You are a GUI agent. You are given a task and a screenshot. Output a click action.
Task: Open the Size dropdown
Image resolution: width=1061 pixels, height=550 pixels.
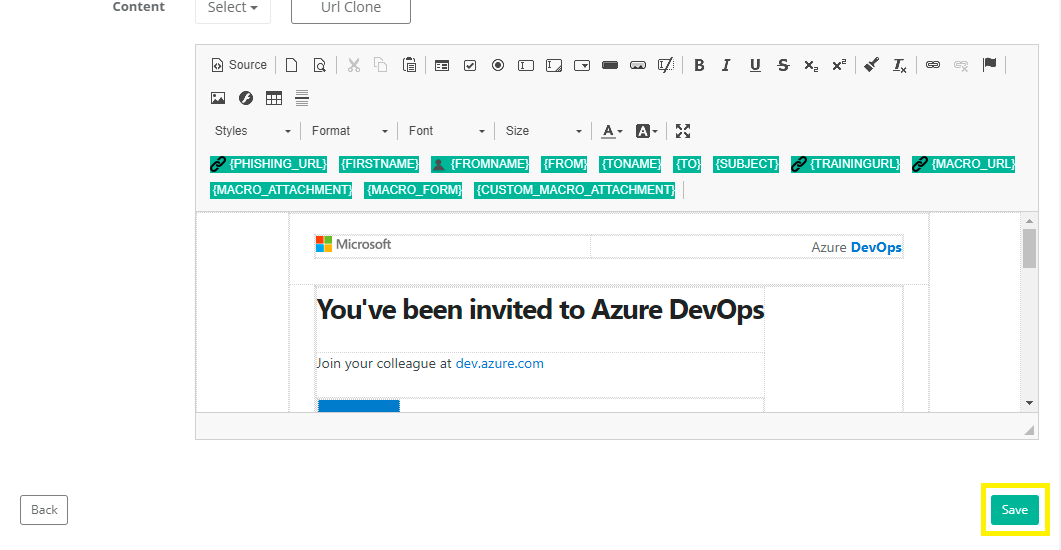tap(543, 131)
